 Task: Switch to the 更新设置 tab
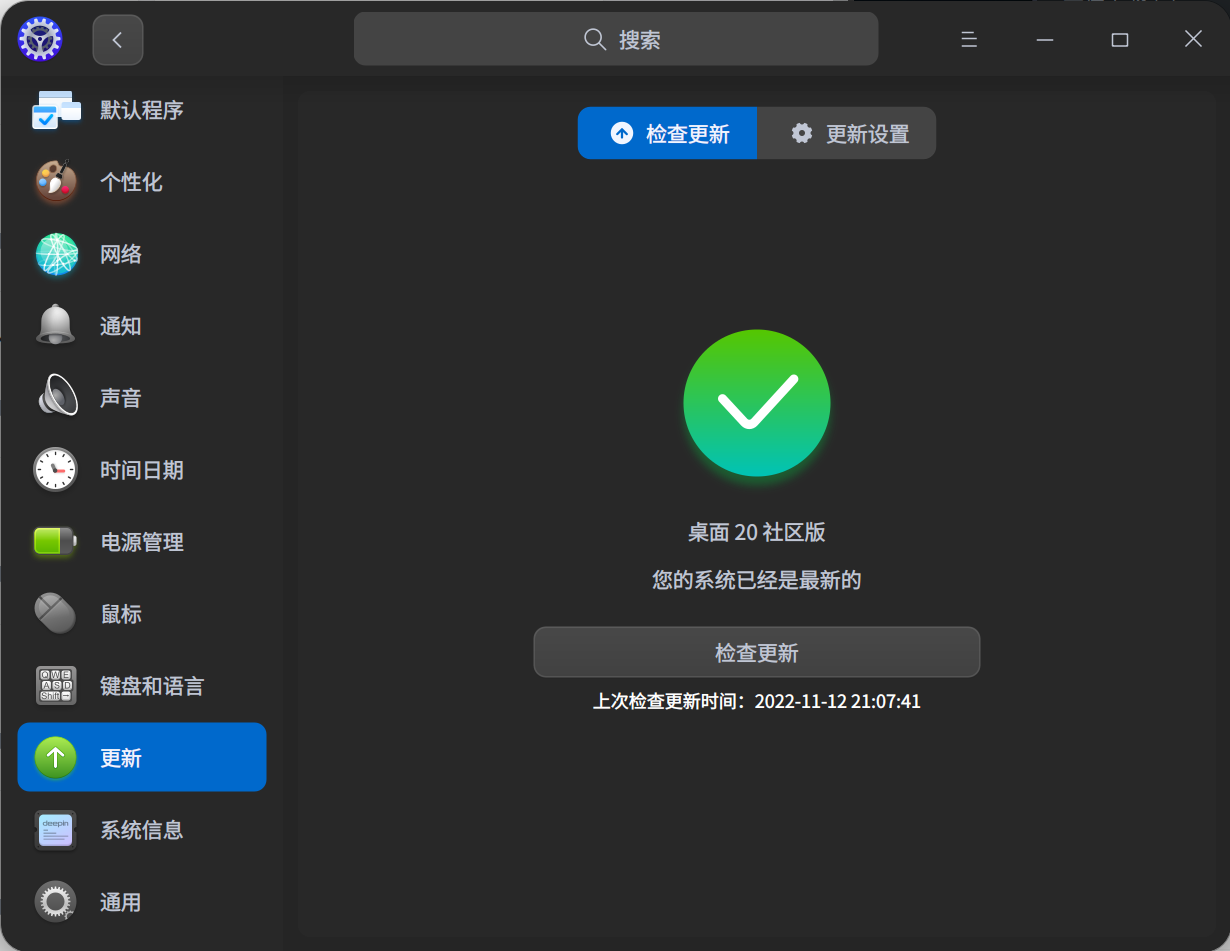(x=846, y=132)
